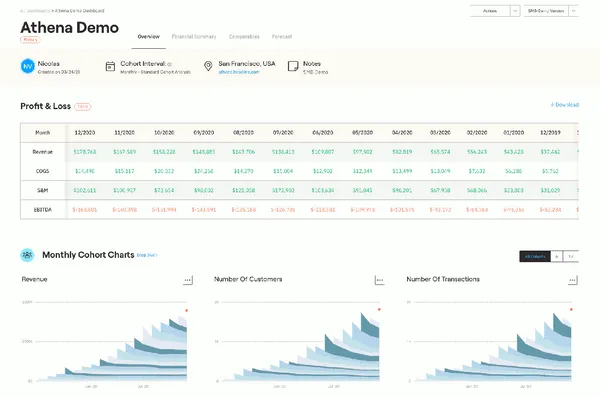Image resolution: width=600 pixels, height=397 pixels.
Task: Open the Deep Dive link
Action: point(147,255)
